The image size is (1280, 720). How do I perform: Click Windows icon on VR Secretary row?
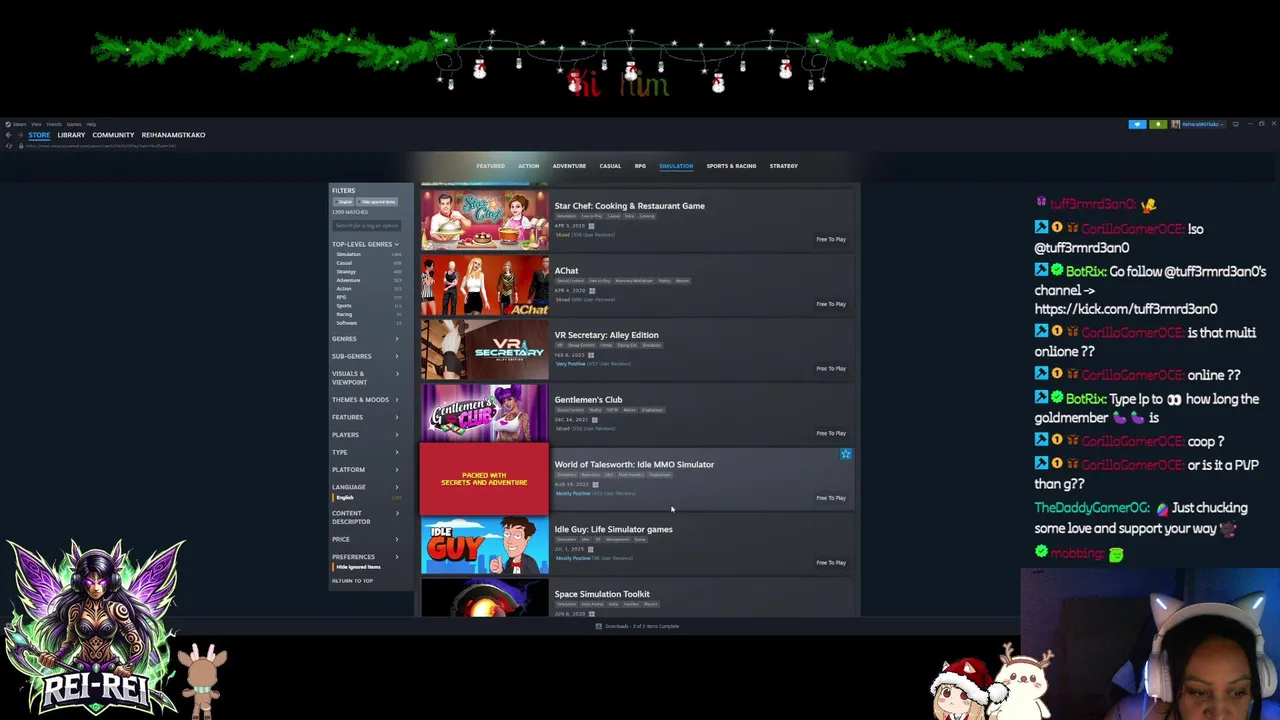[x=591, y=355]
